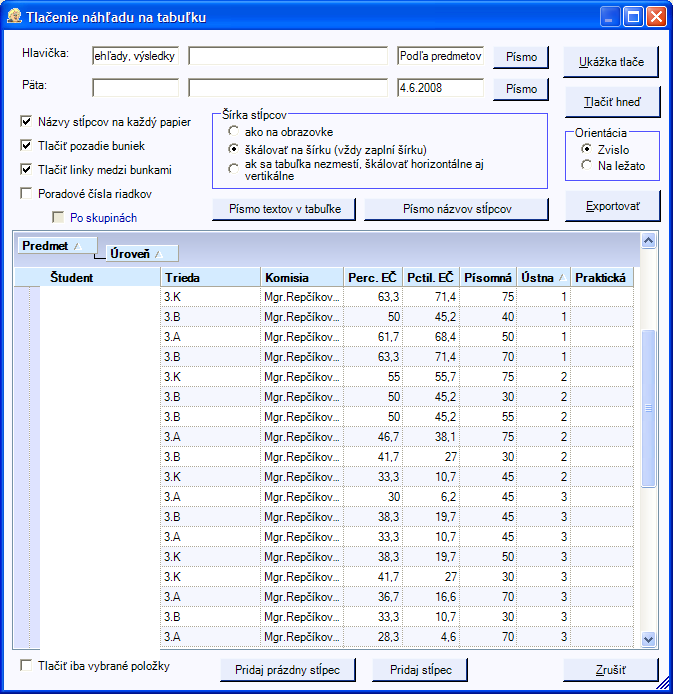This screenshot has width=673, height=694.
Task: Click the Trieda cell in the Perc. EČ 61,7 row
Action: point(211,337)
